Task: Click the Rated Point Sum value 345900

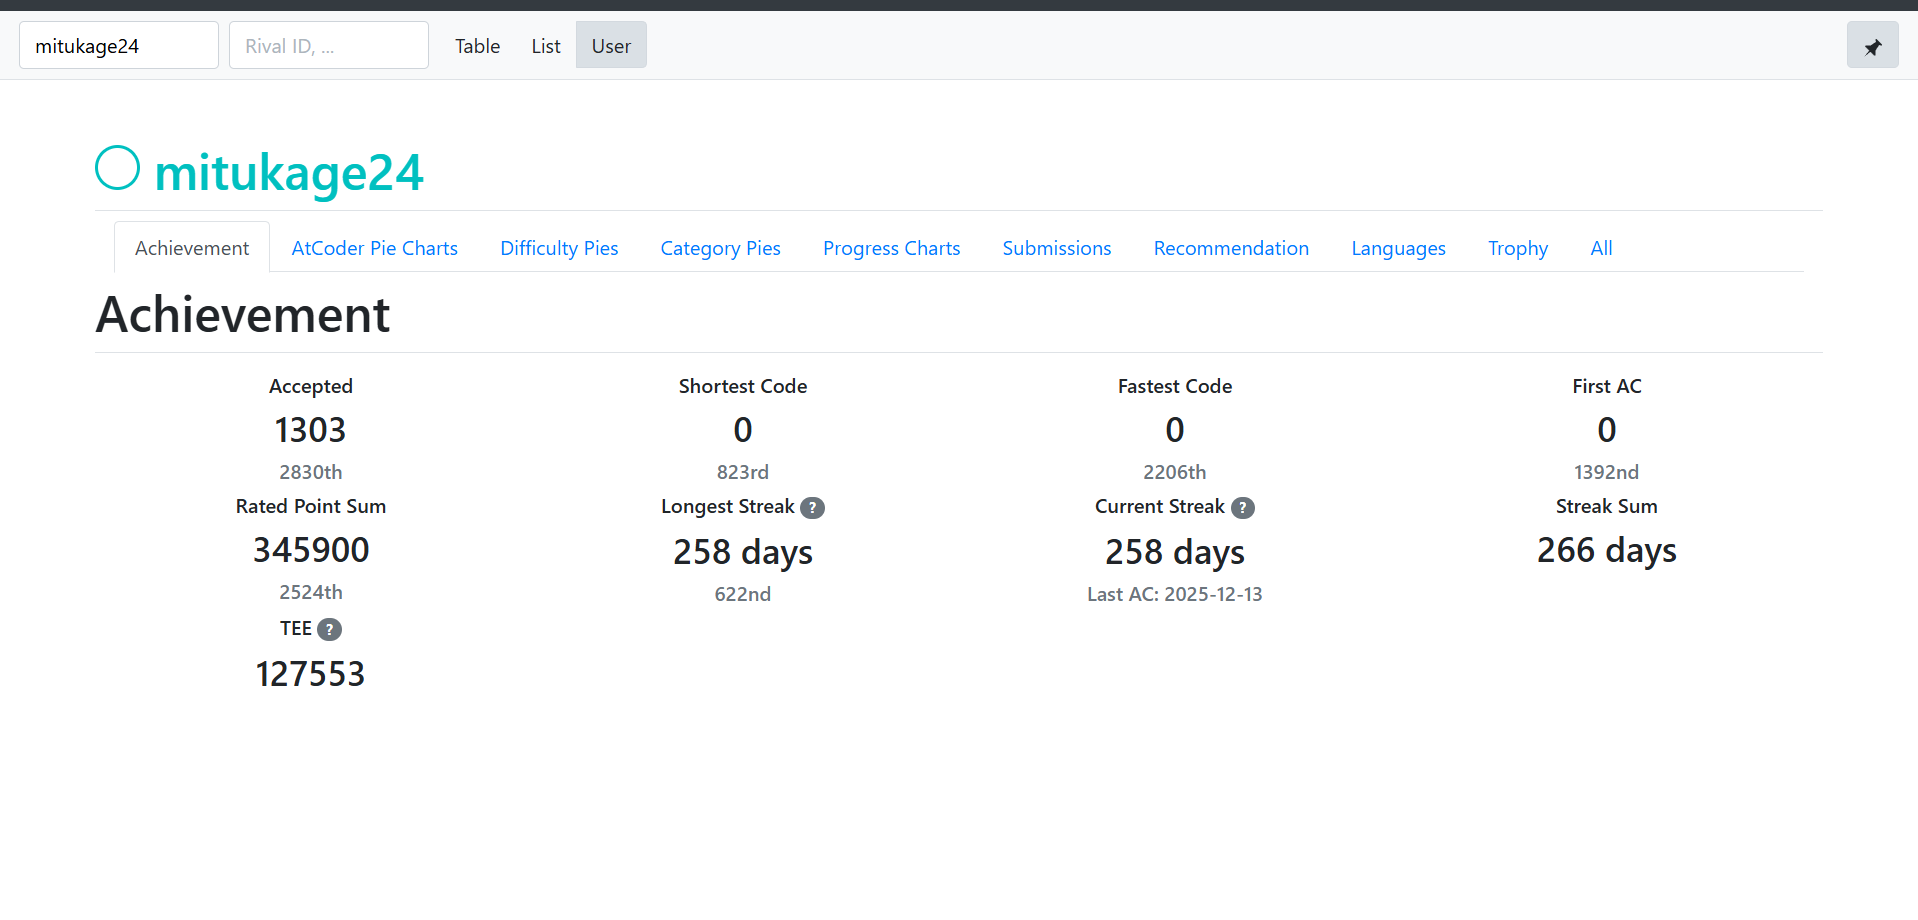Action: coord(311,550)
